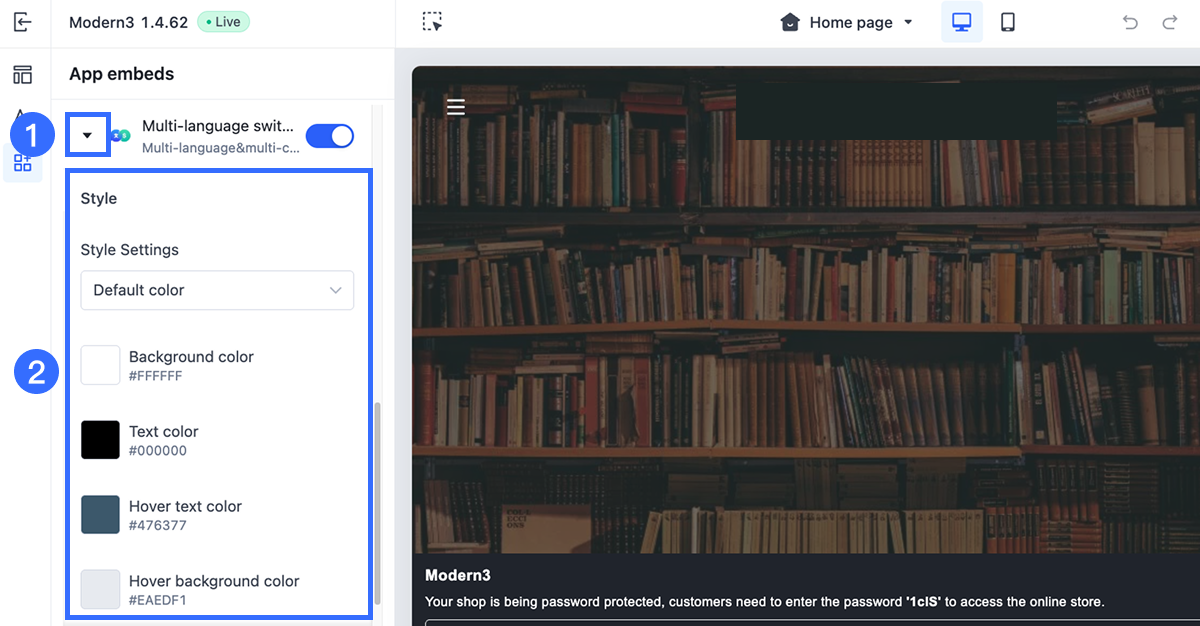This screenshot has width=1200, height=626.
Task: Activate the element inspector selection tool
Action: tap(432, 22)
